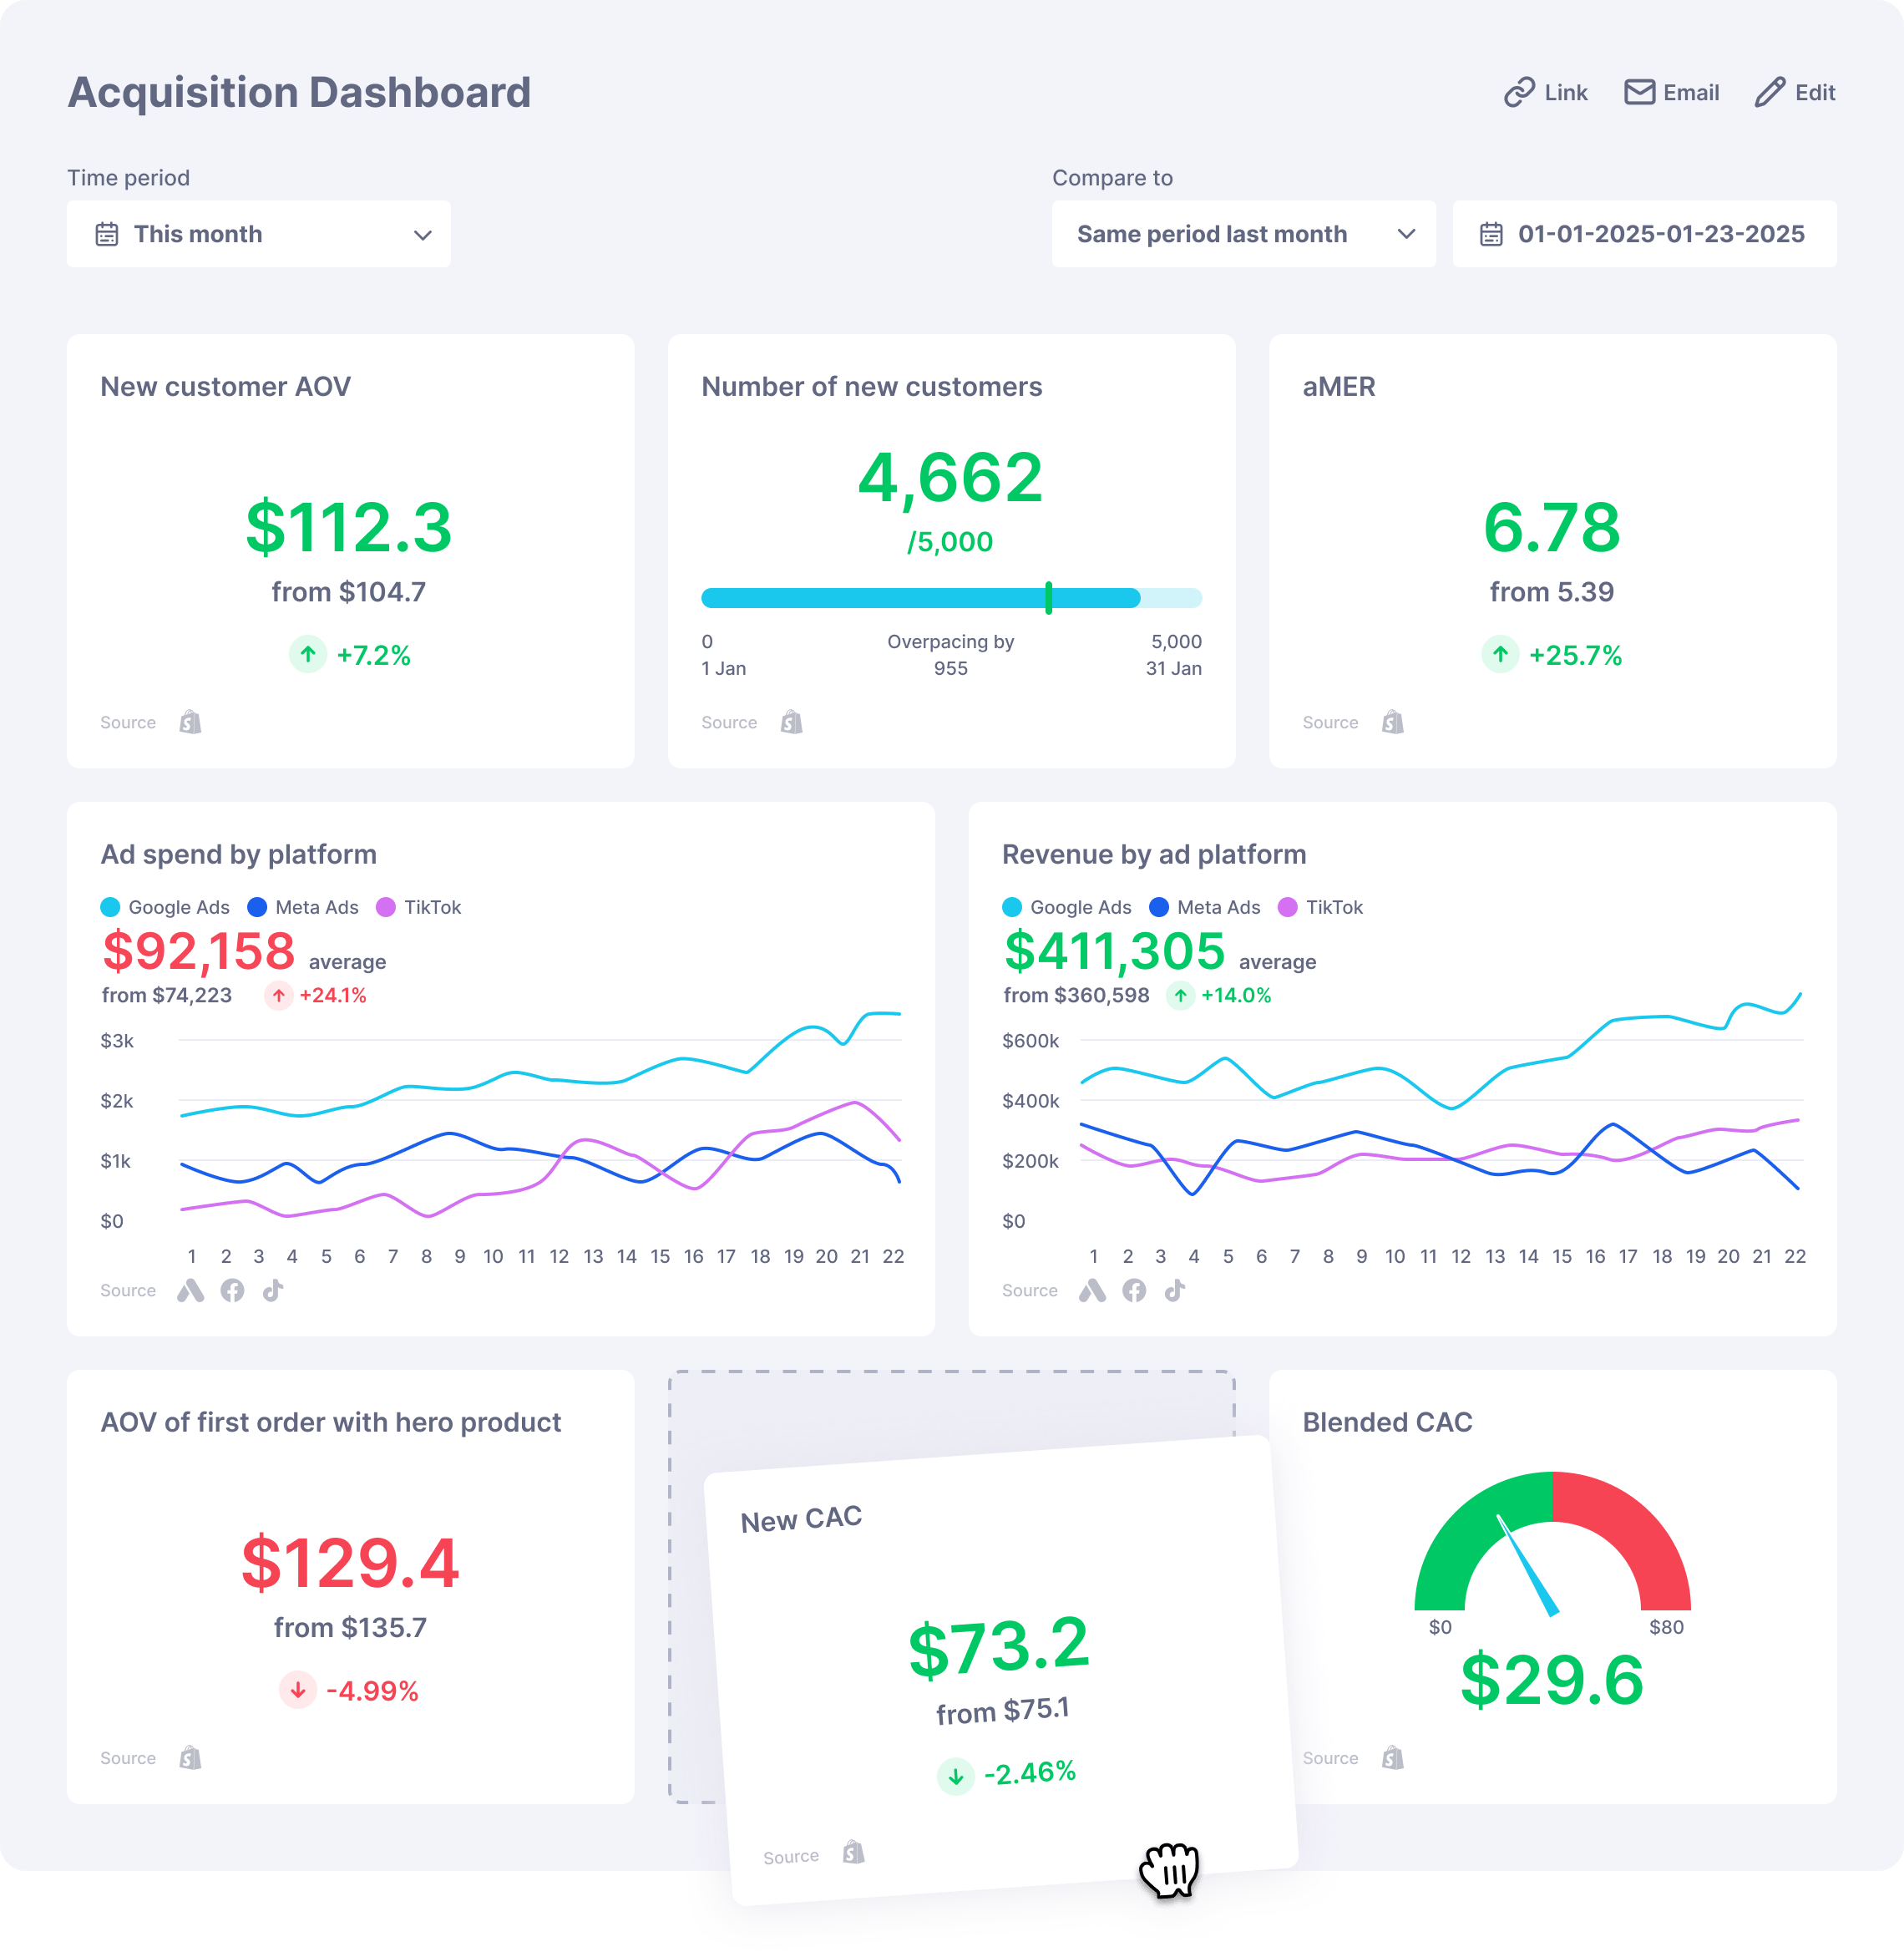Screen dimensions: 1904x1957
Task: Click Shopify source icon on aMER card
Action: 1392,722
